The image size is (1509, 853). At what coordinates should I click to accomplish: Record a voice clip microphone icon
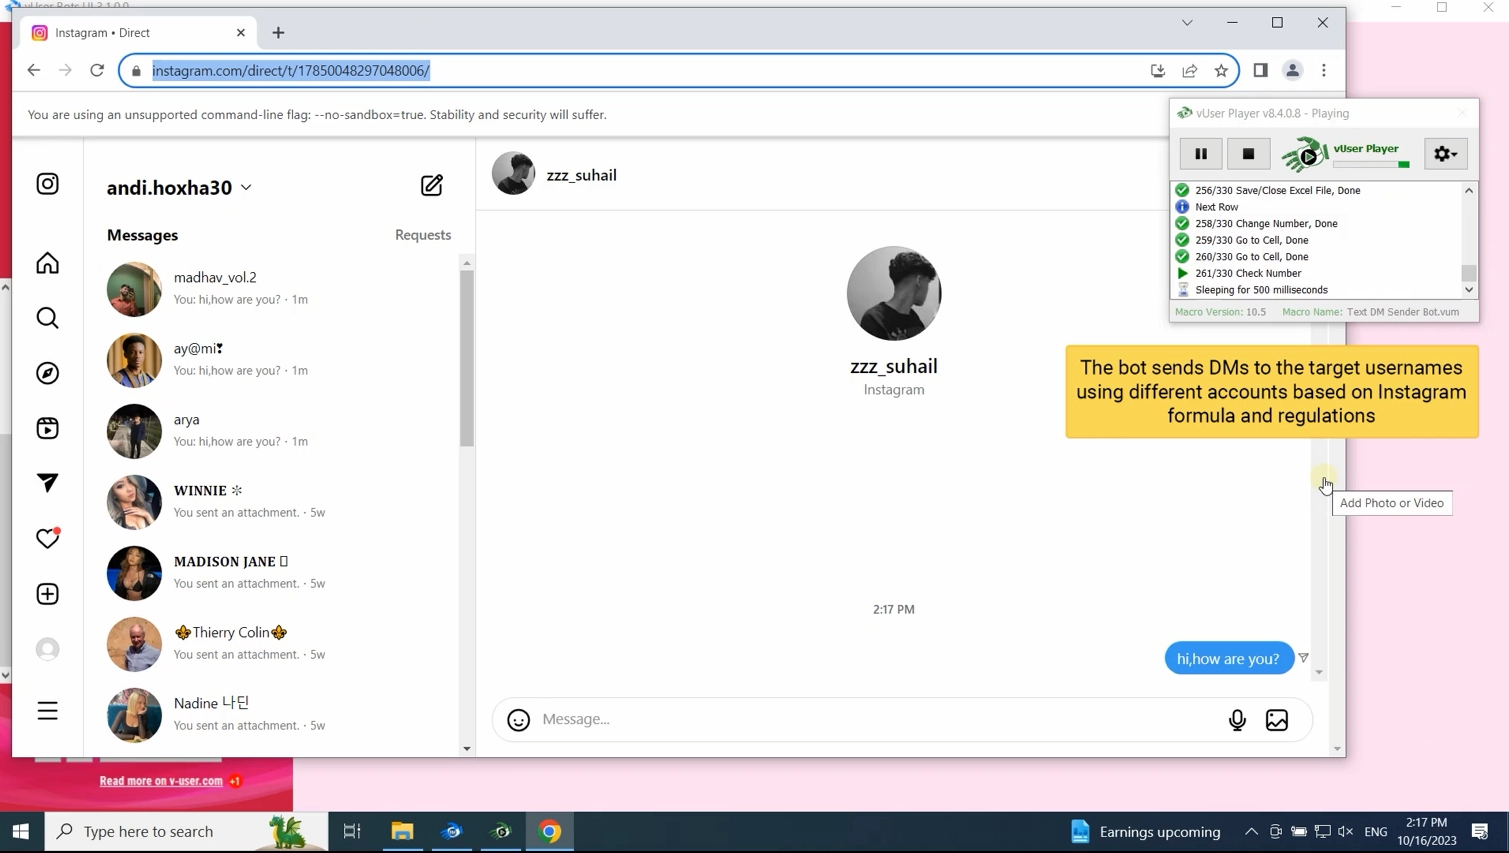click(1237, 720)
